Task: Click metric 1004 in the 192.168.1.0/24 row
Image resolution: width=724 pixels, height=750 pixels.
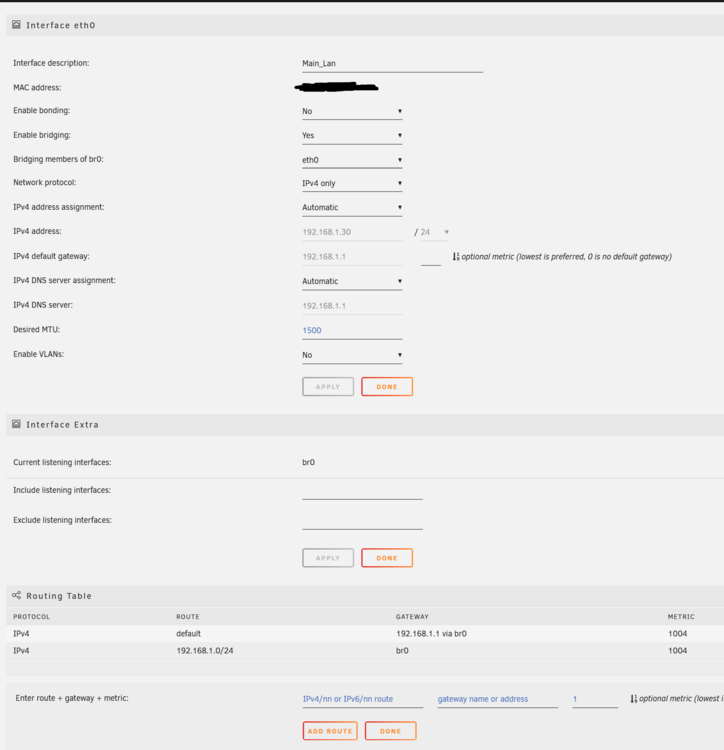Action: click(x=678, y=651)
